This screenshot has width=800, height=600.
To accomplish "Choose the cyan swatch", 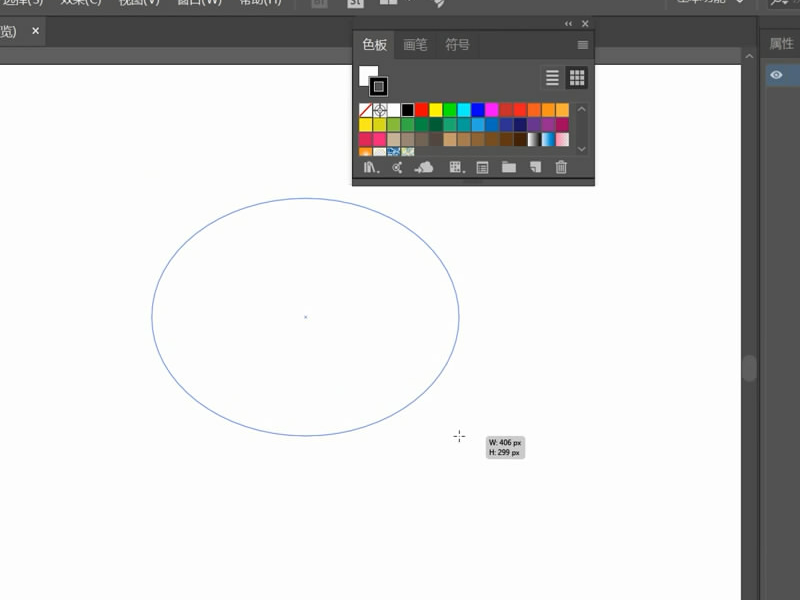I will point(464,110).
